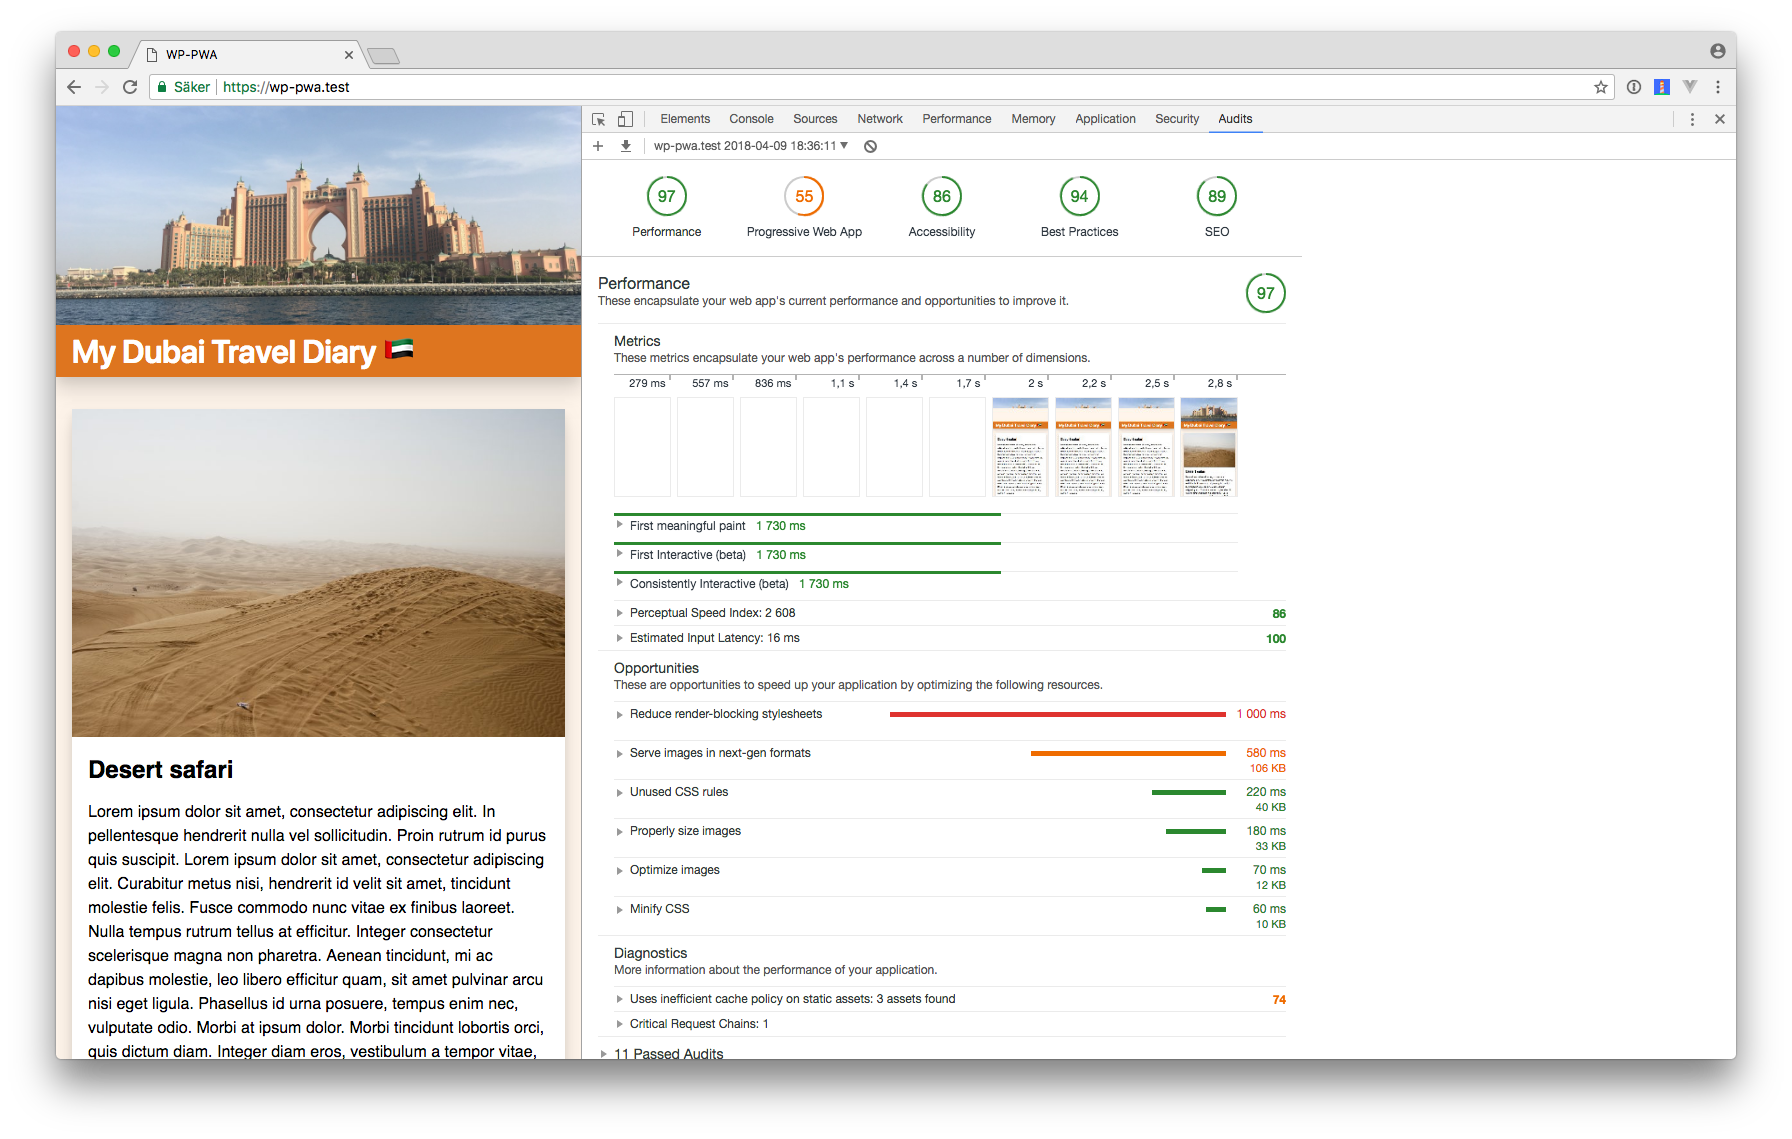Click the browser back arrow
This screenshot has width=1792, height=1139.
point(74,87)
